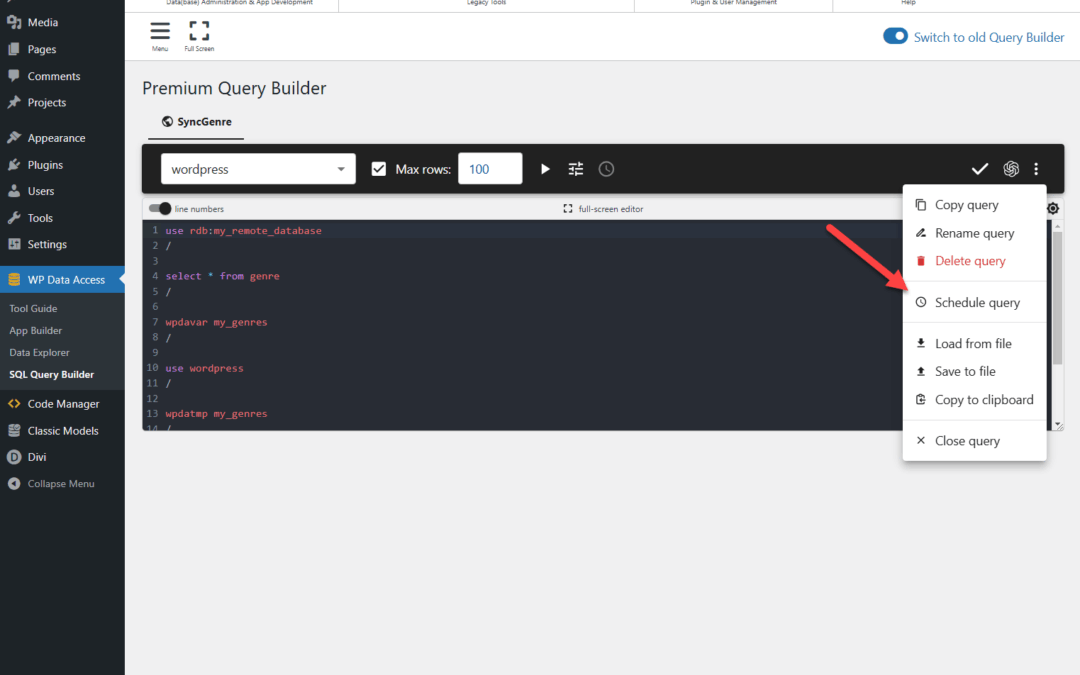This screenshot has width=1080, height=675.
Task: Run the query with play button
Action: (545, 169)
